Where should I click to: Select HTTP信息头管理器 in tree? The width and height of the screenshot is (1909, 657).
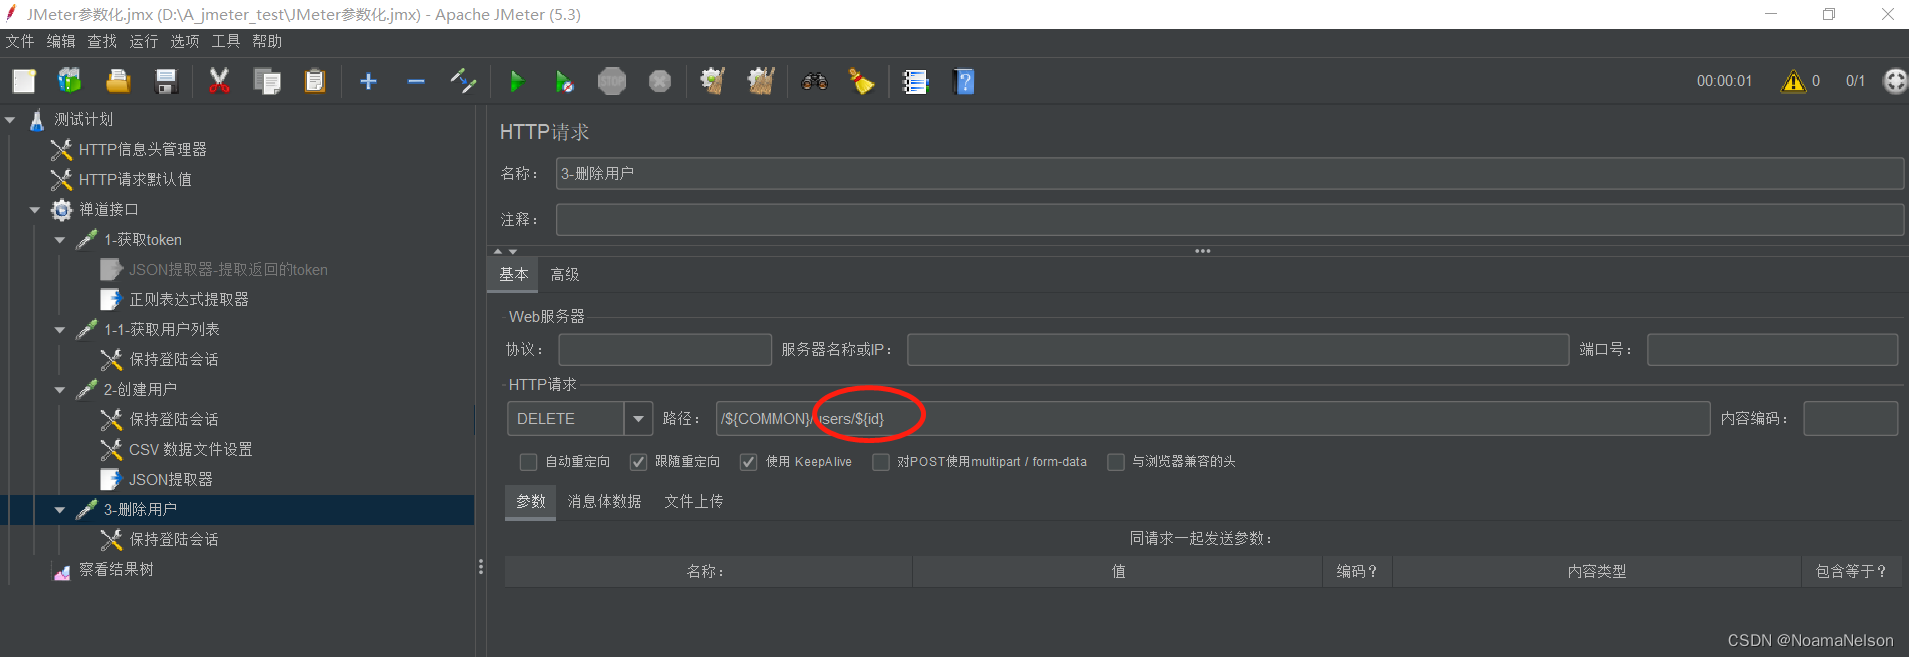coord(143,150)
